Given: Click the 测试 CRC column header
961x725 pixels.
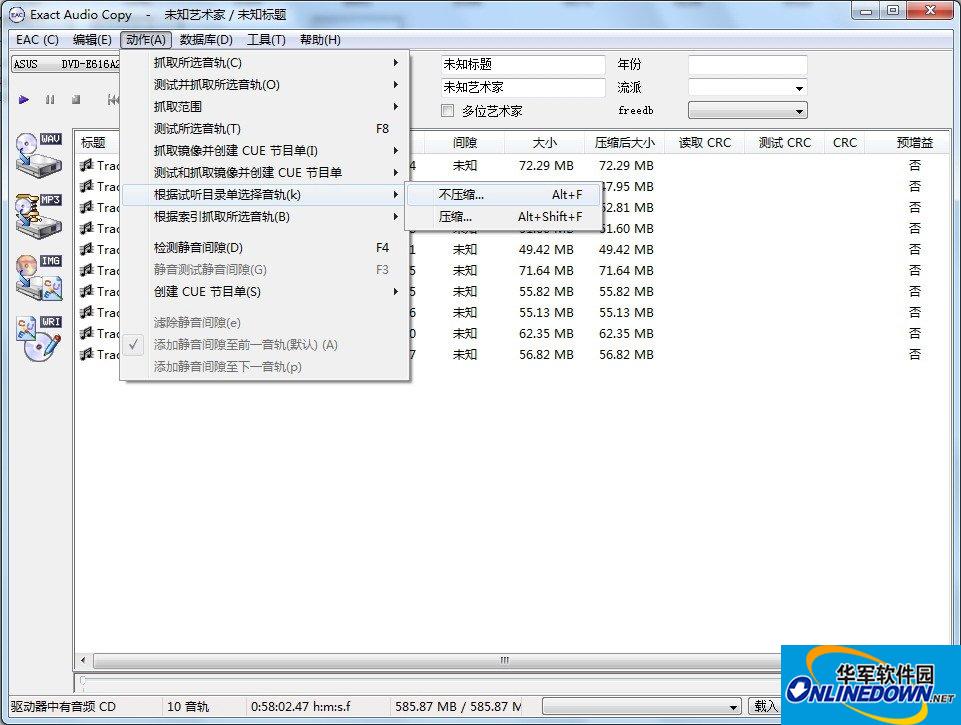Looking at the screenshot, I should (x=784, y=143).
